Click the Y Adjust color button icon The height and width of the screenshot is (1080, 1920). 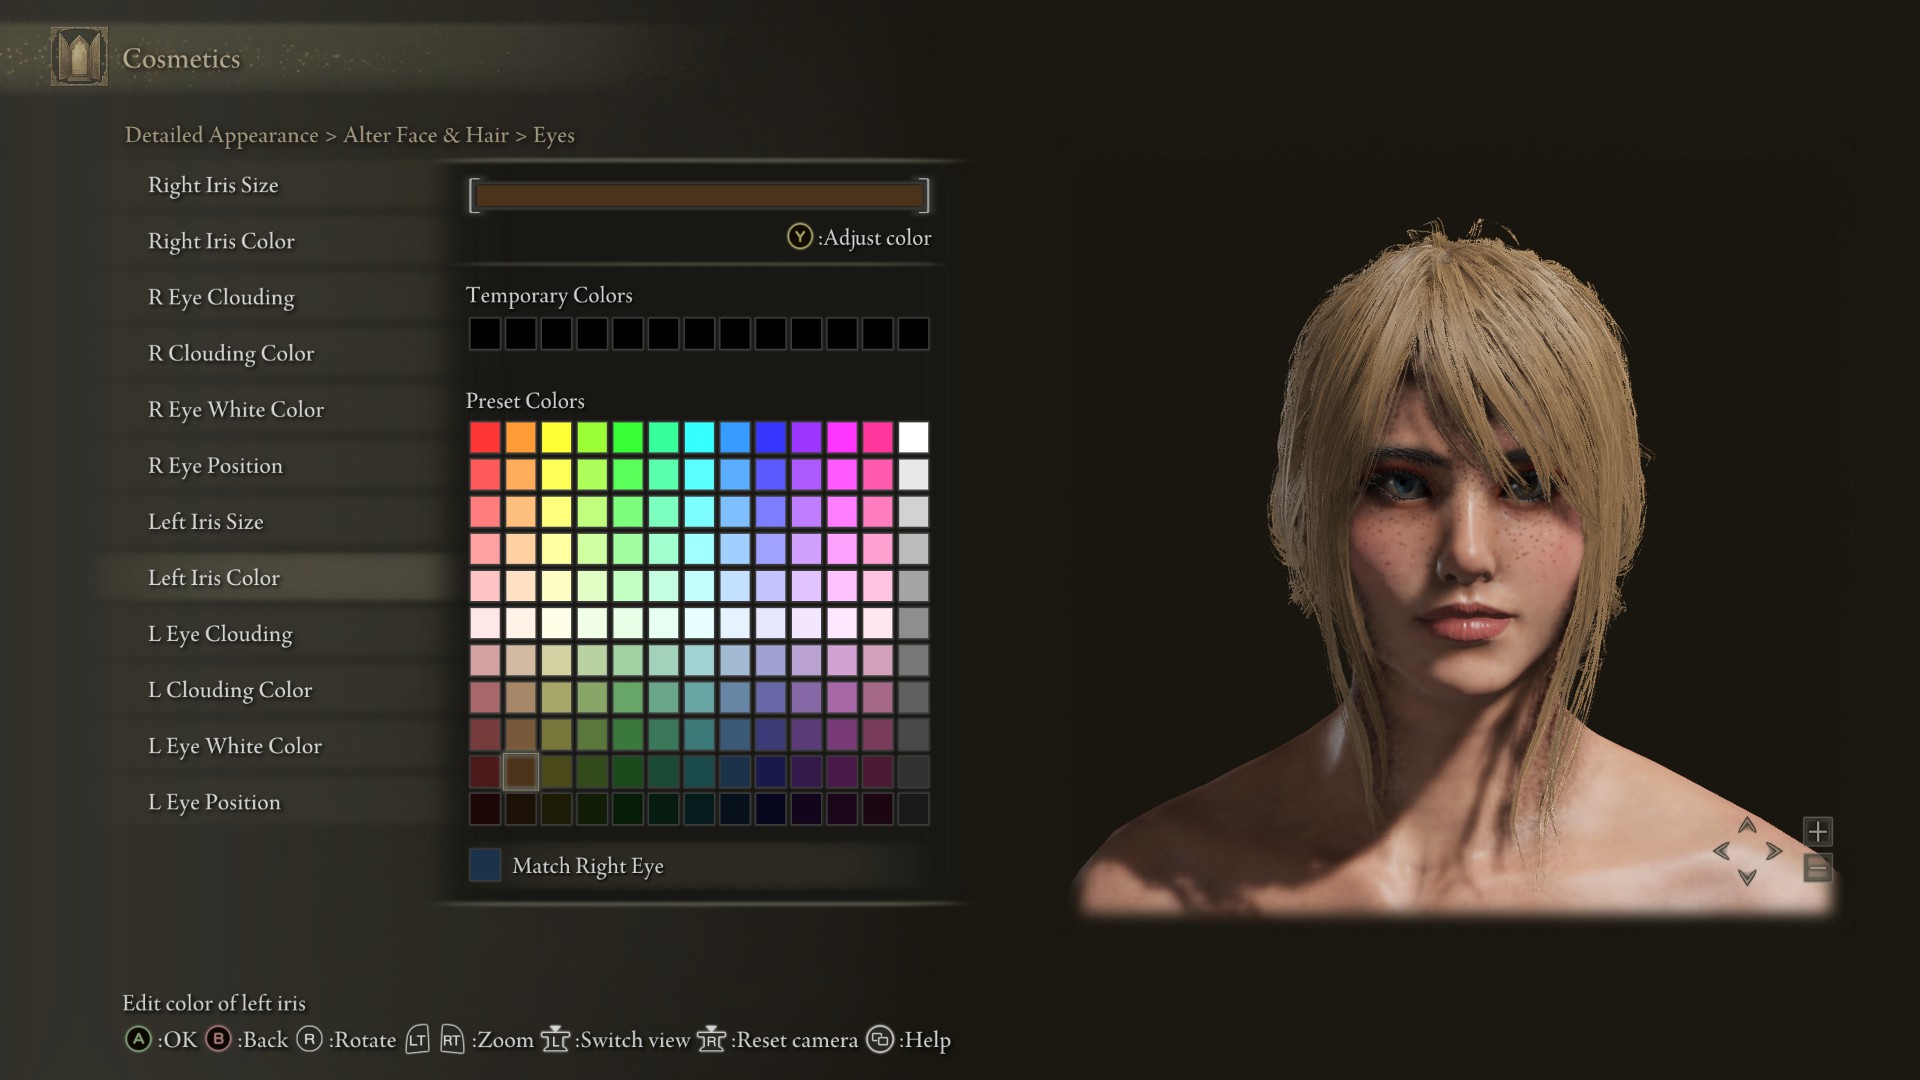point(799,237)
